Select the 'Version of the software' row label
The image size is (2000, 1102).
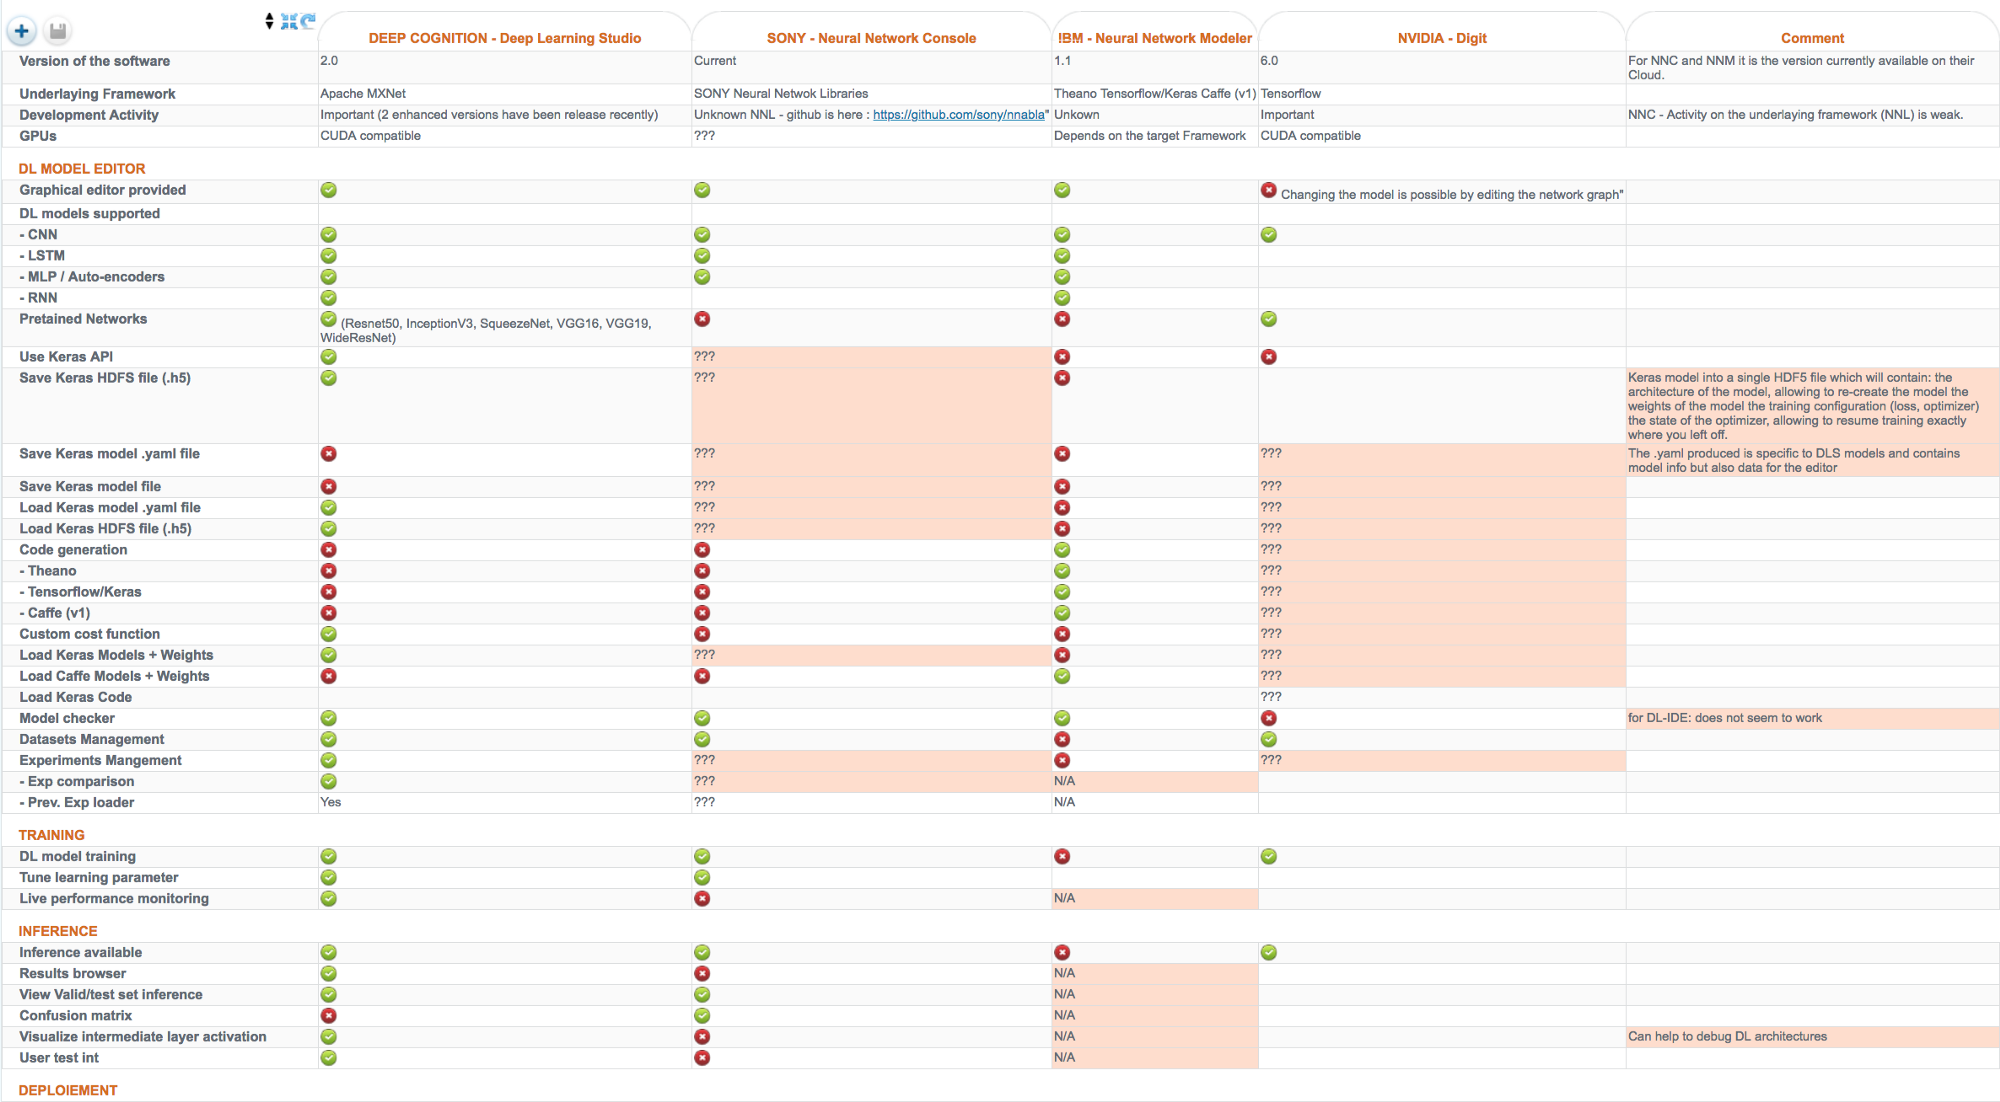pos(95,61)
